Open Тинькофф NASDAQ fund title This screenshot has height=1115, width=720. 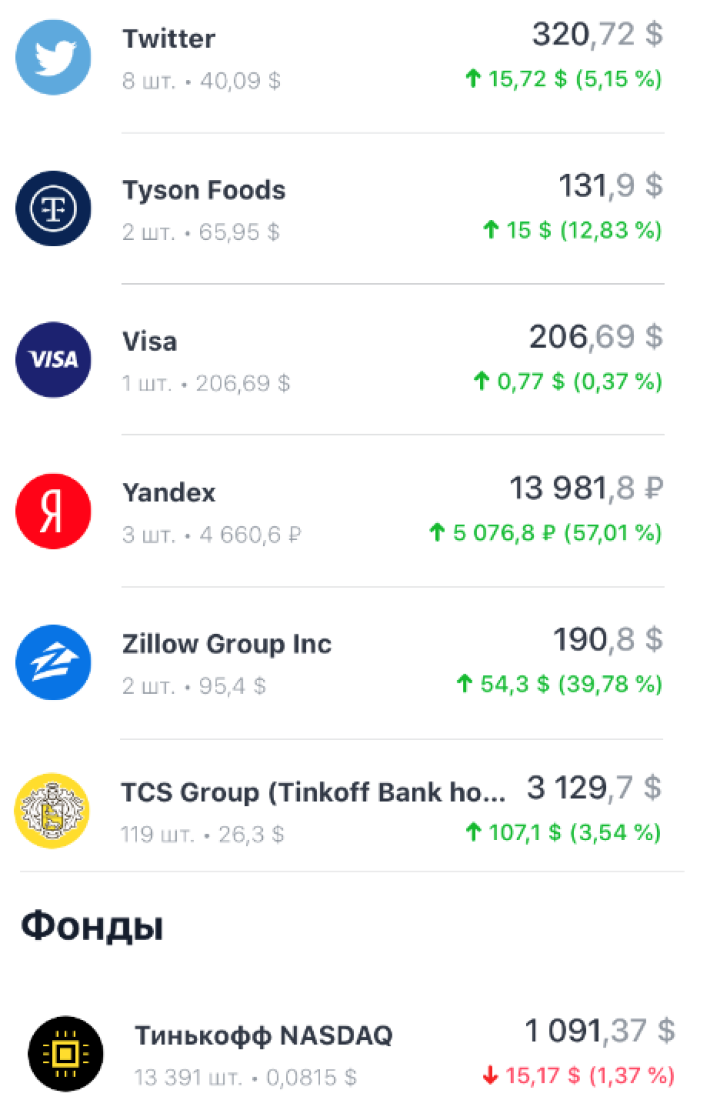click(x=264, y=1035)
